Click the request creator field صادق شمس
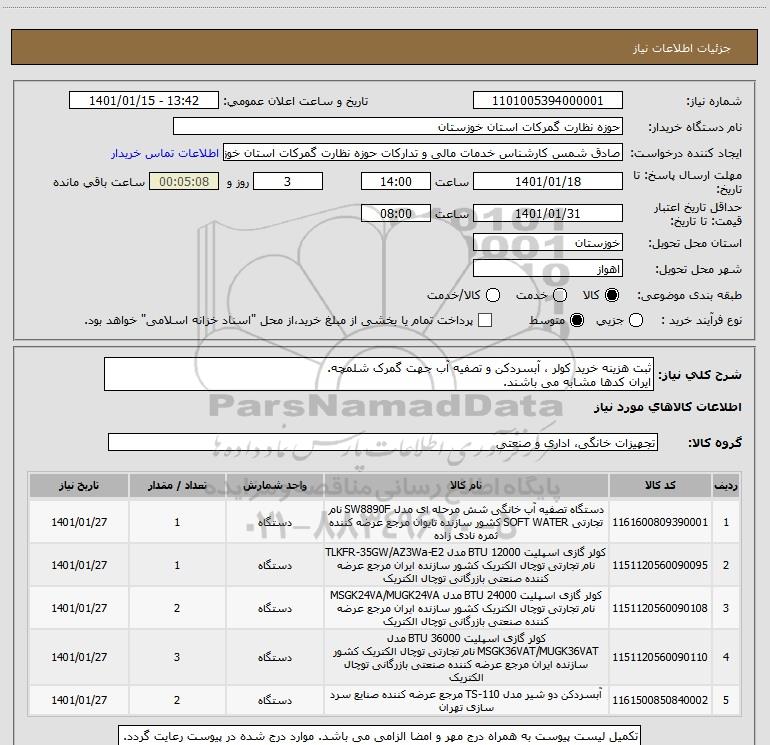770x745 pixels. pos(423,152)
